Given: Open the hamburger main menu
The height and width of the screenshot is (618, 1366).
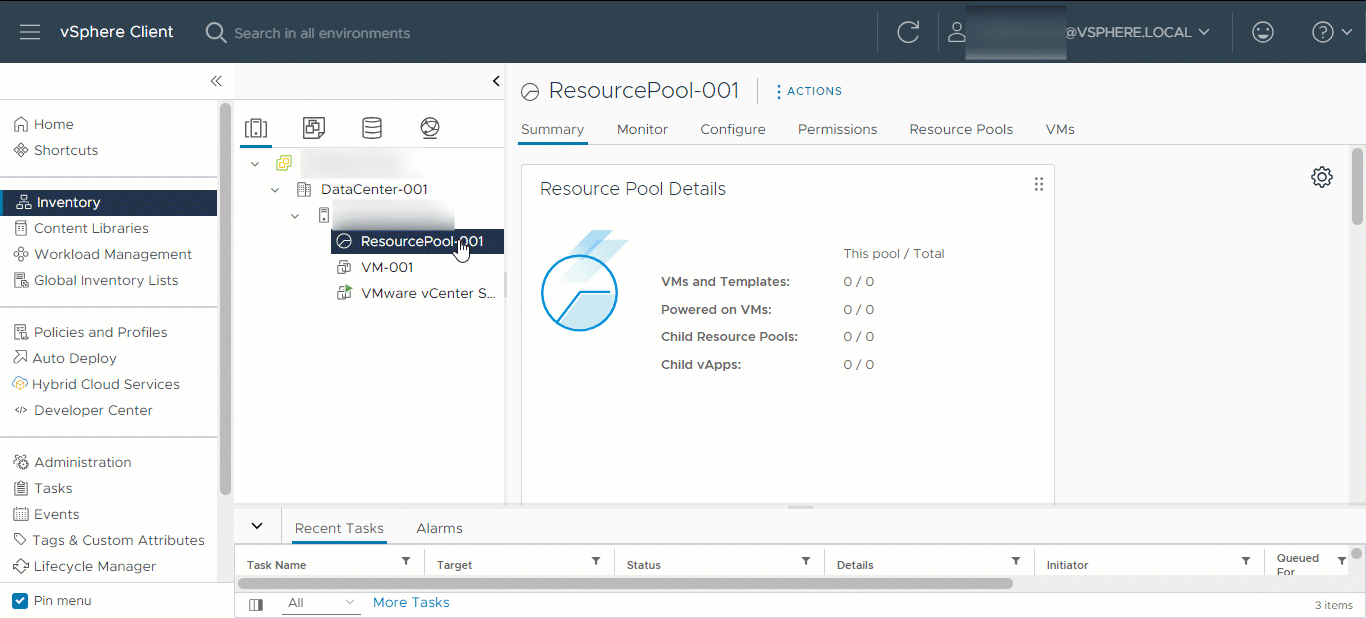Looking at the screenshot, I should click(x=30, y=32).
